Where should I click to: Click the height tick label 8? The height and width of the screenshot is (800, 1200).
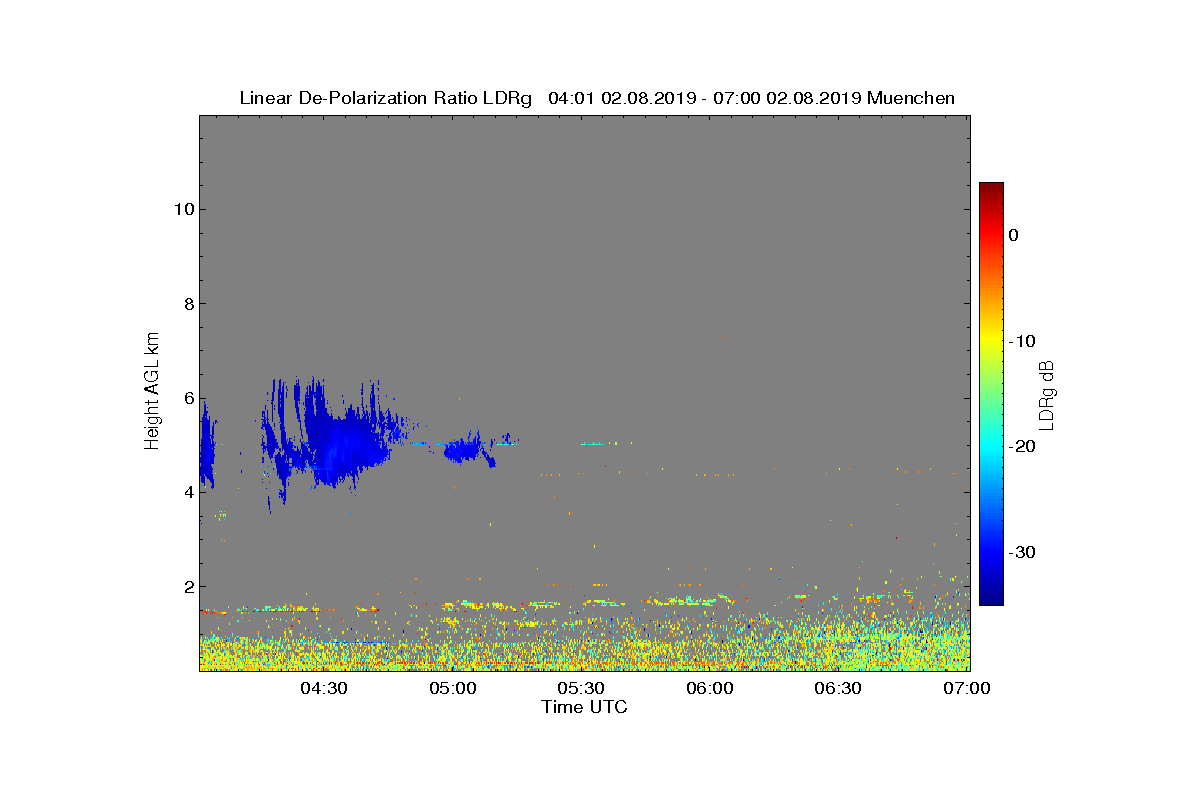[x=189, y=304]
